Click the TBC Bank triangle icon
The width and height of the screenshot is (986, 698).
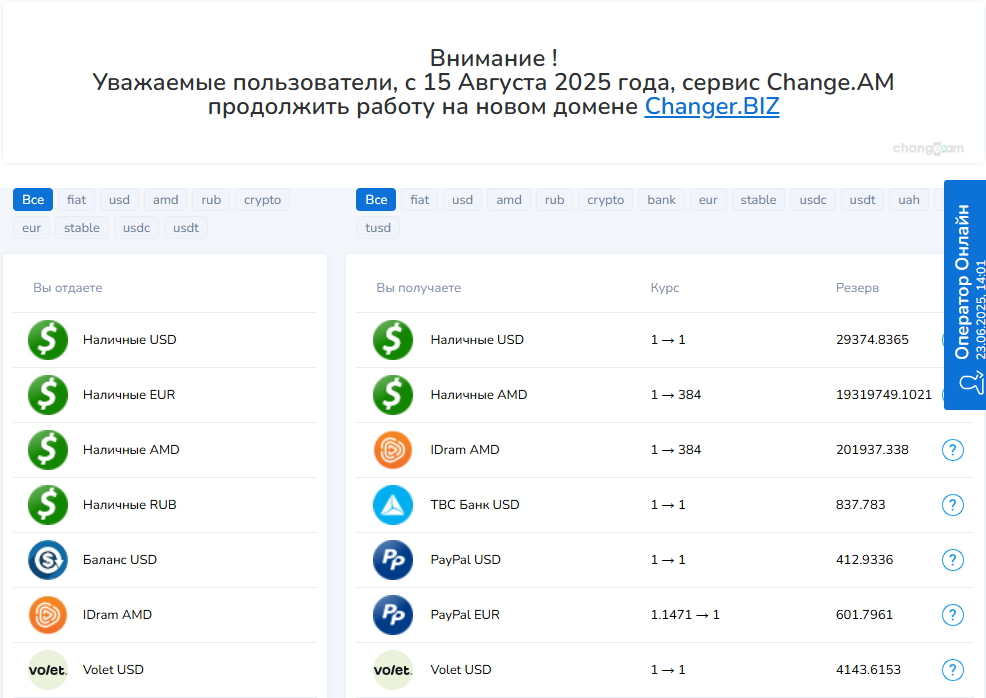pos(393,505)
